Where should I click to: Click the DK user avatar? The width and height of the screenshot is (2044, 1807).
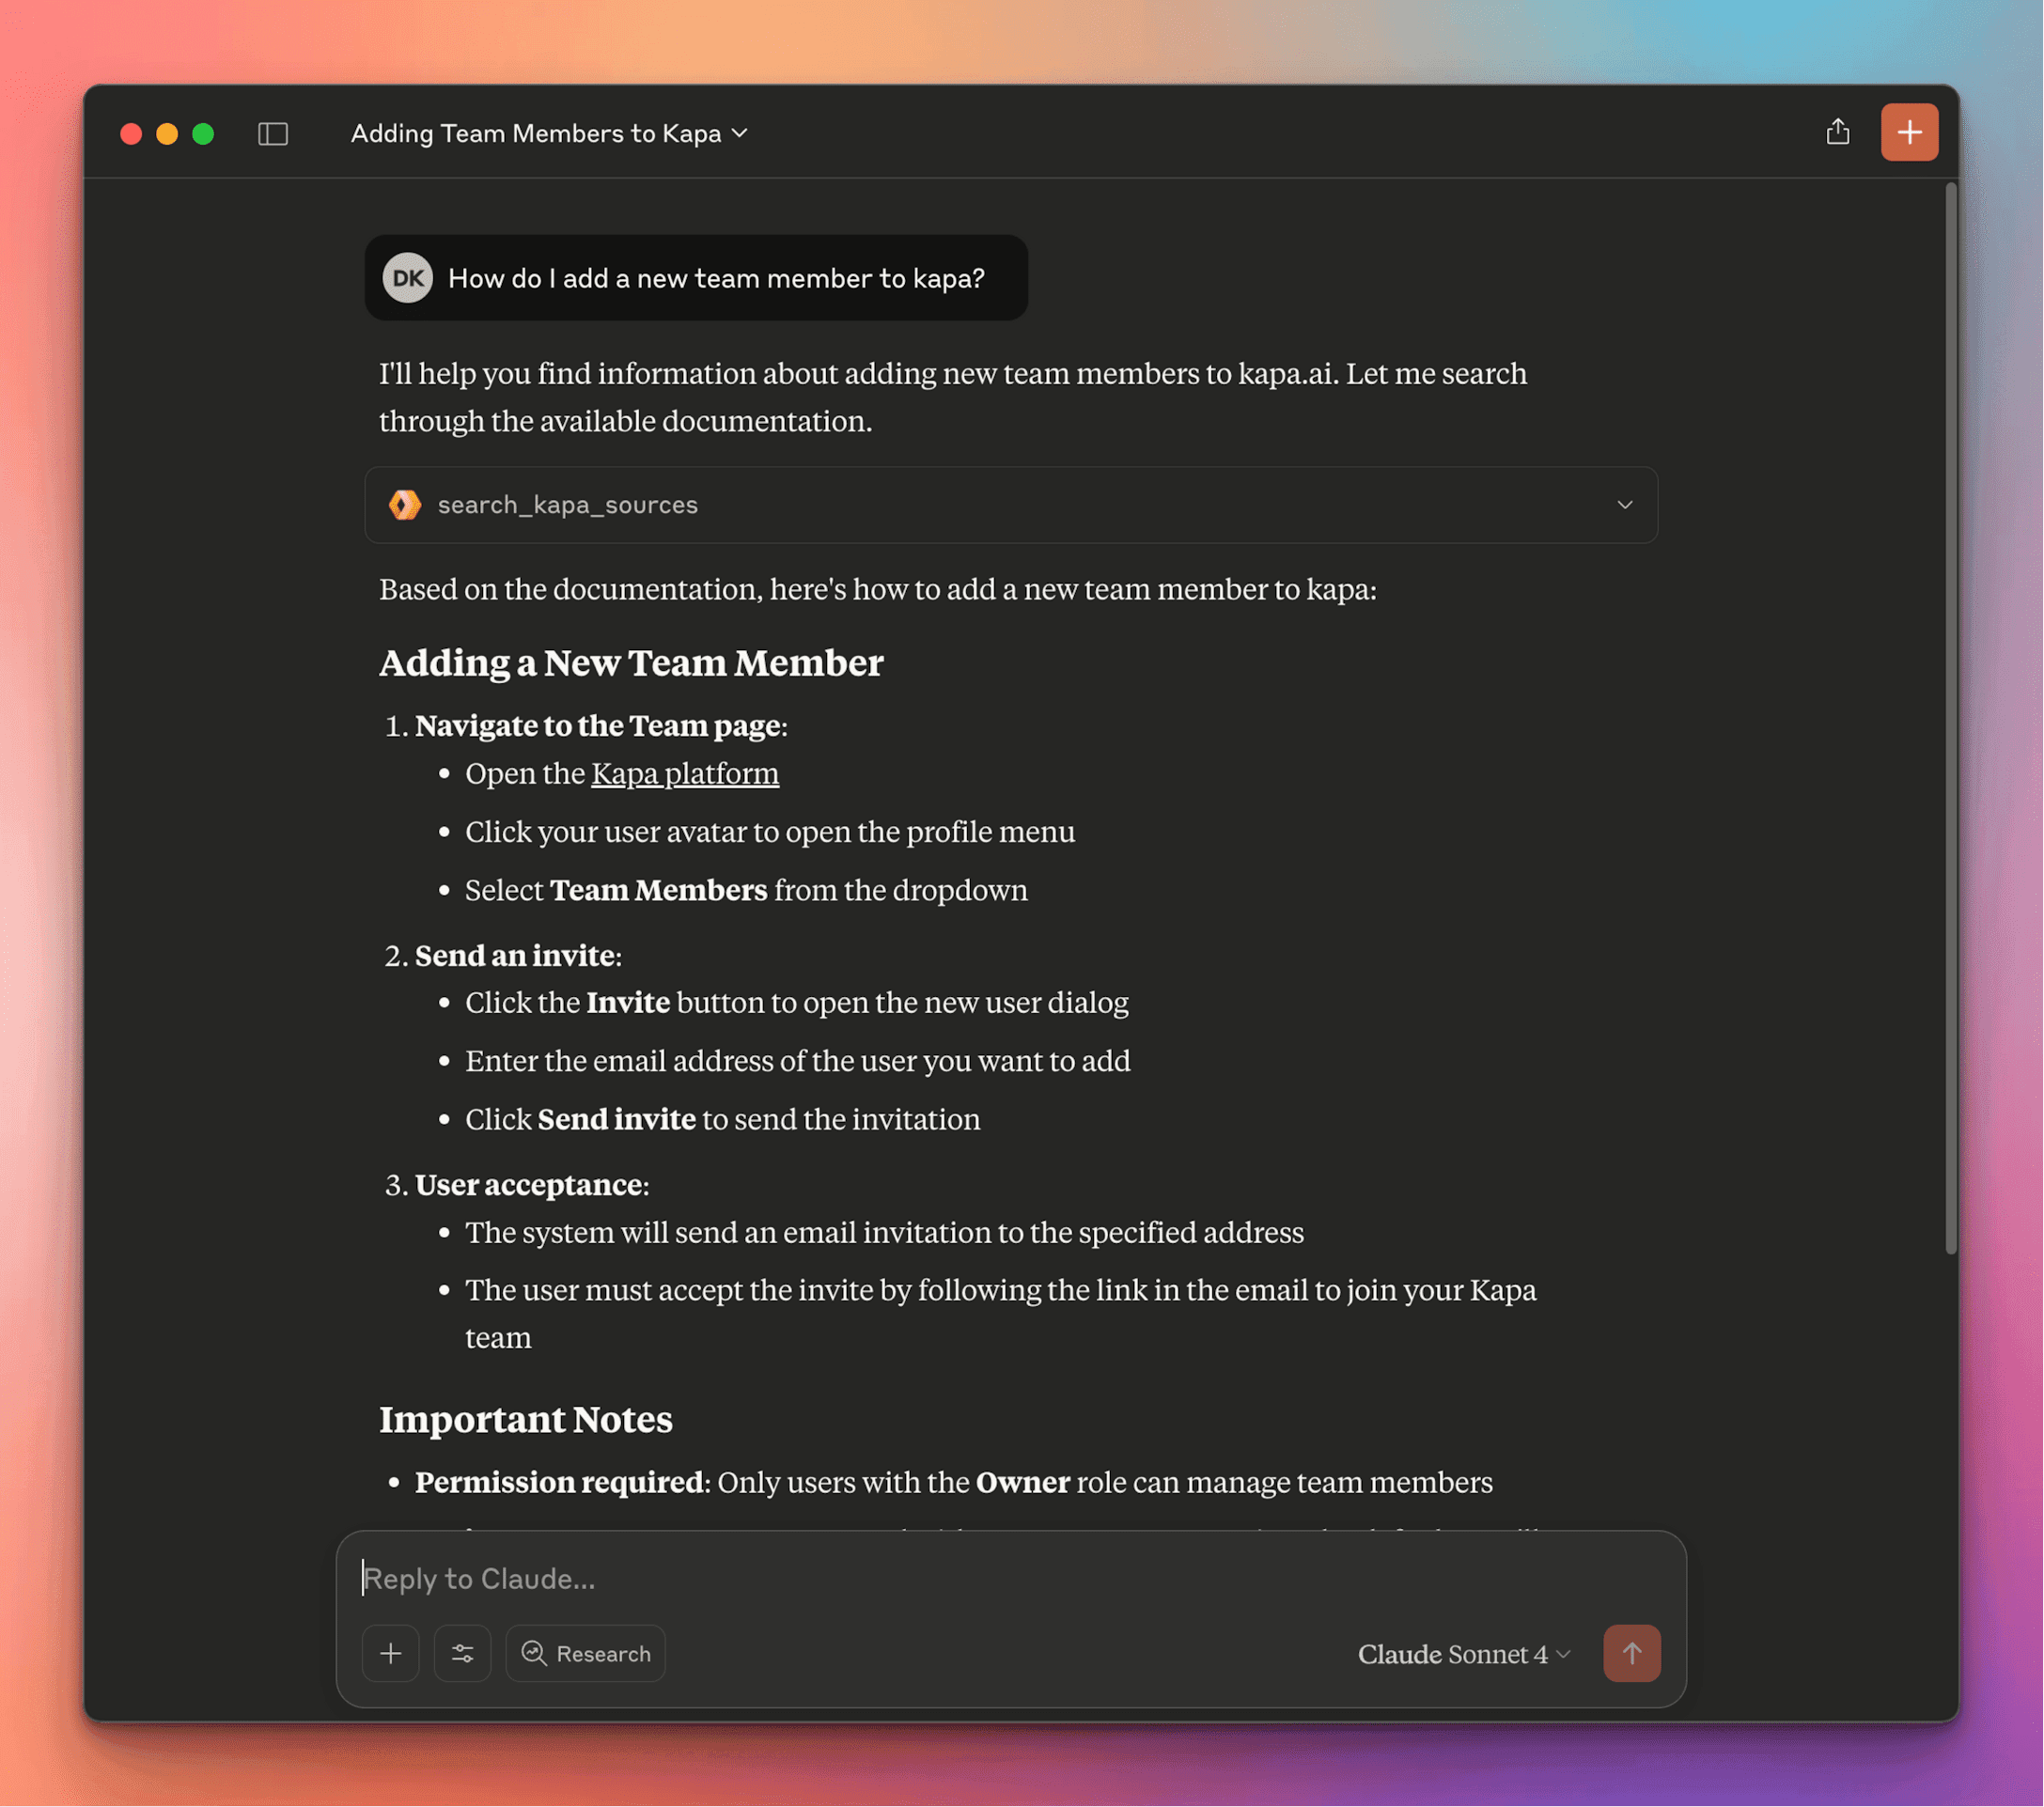click(407, 278)
